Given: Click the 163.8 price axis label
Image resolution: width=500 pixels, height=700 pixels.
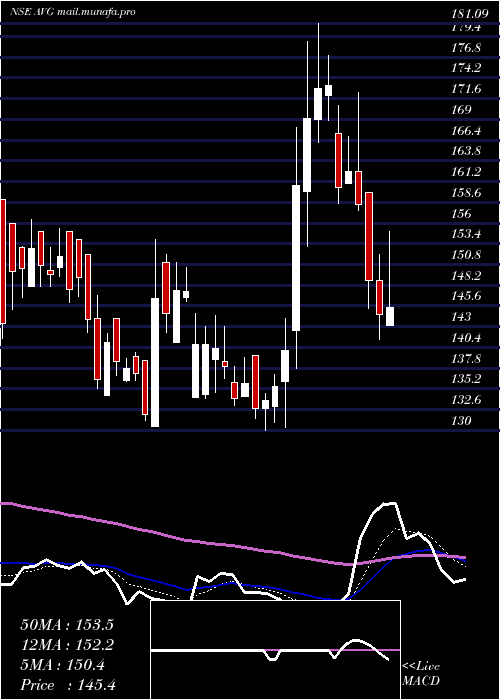Looking at the screenshot, I should tap(466, 151).
